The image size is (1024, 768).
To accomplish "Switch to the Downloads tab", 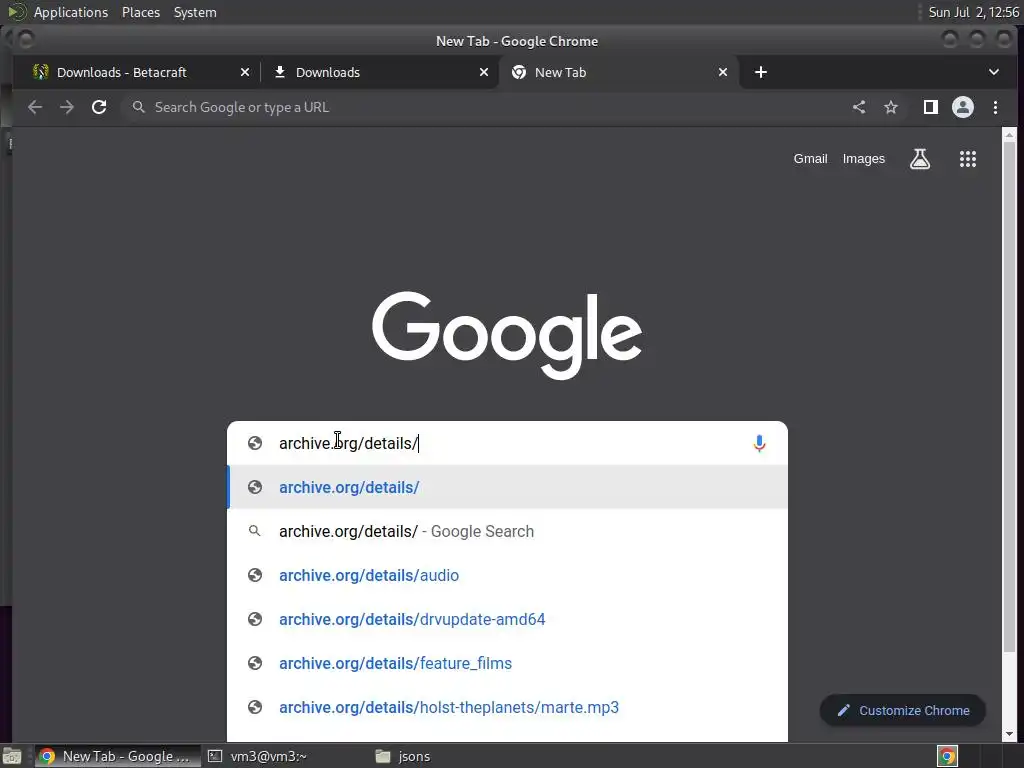I will (x=379, y=72).
